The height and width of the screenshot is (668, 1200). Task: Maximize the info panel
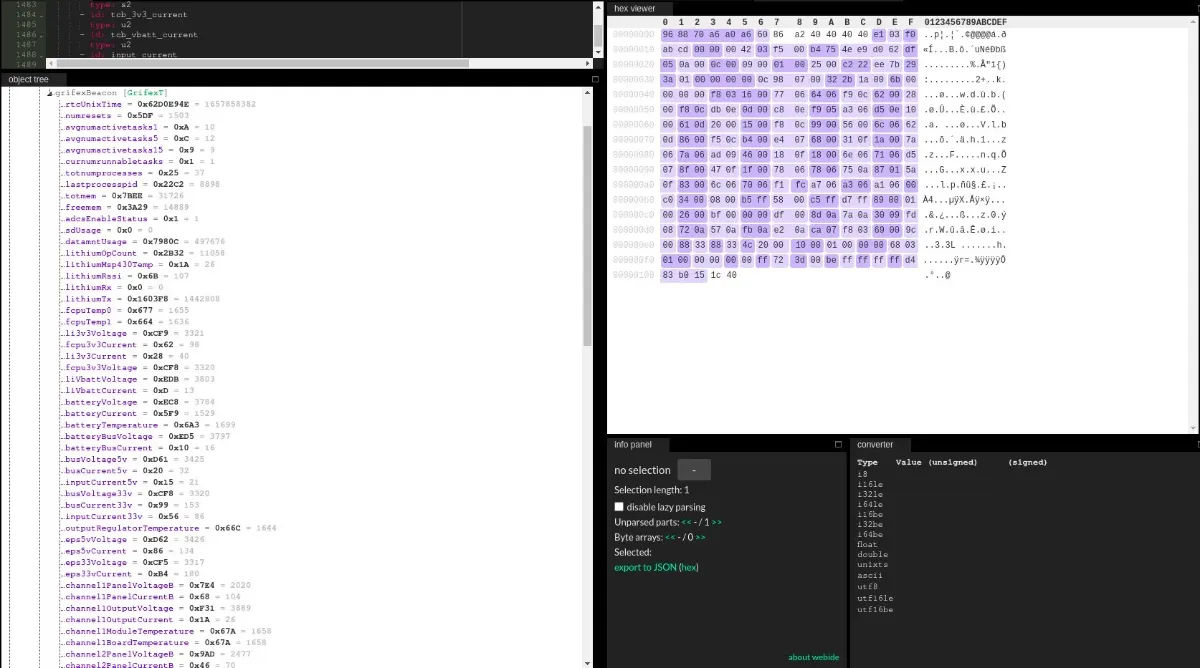838,444
